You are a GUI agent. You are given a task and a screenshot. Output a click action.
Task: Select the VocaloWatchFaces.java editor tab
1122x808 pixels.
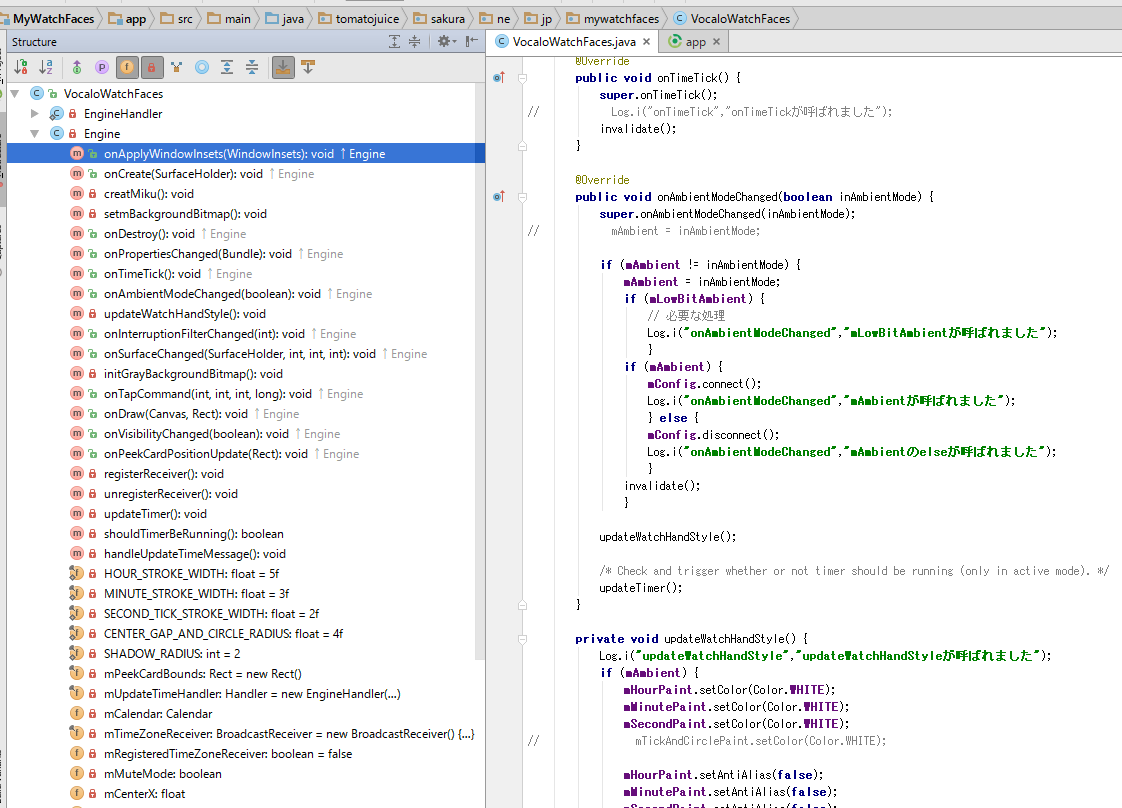click(574, 41)
